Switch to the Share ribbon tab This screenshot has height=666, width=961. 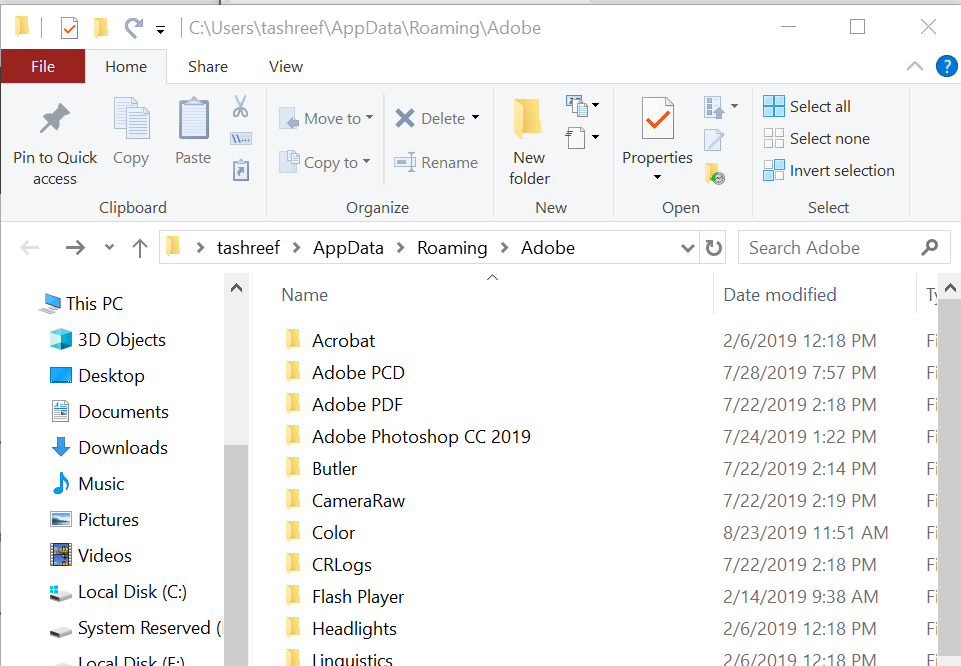[x=208, y=66]
